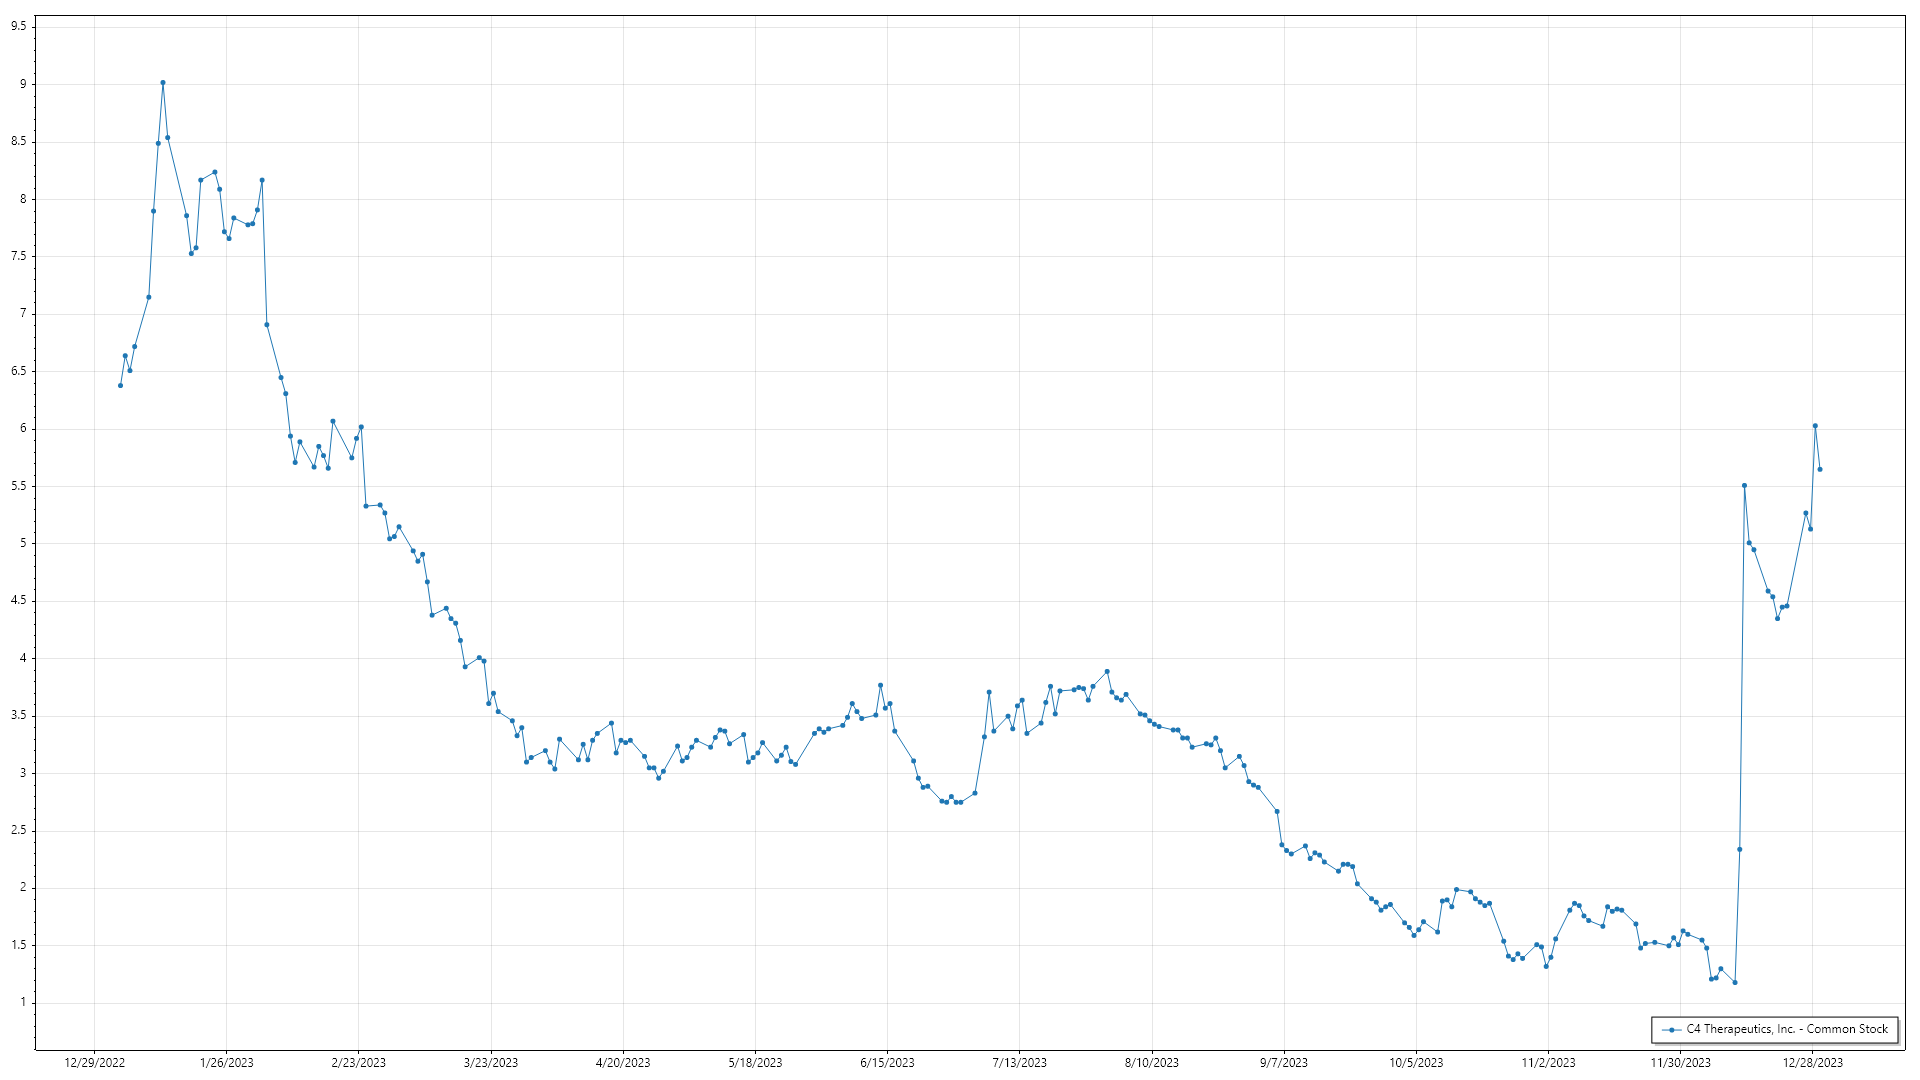
Task: Click the 12/29/2022 x-axis date label
Action: point(95,1063)
